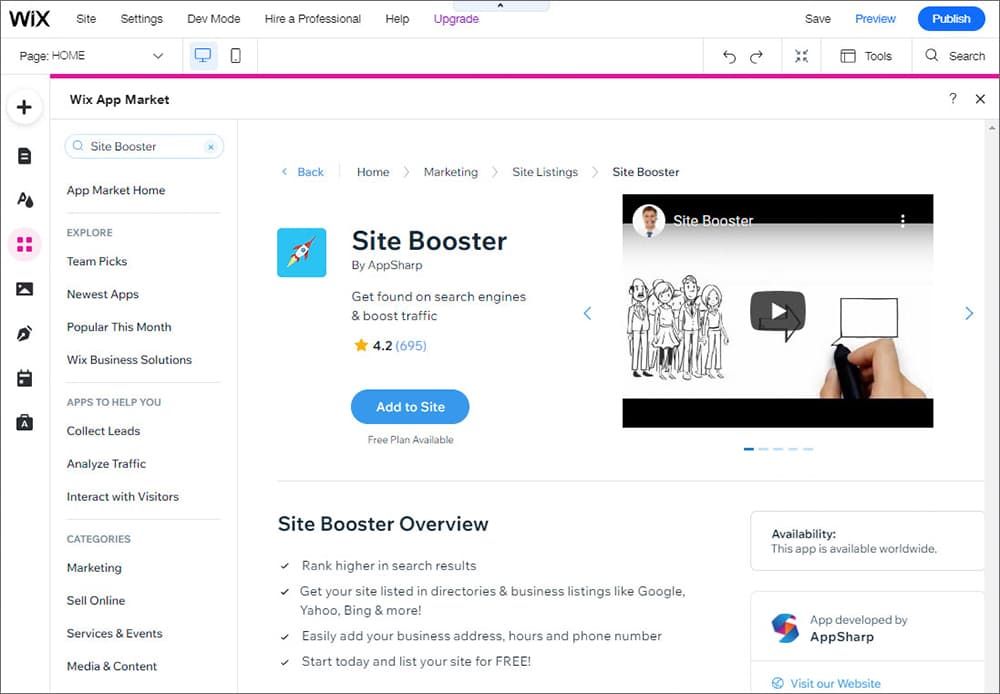Image resolution: width=1000 pixels, height=694 pixels.
Task: Go to App Market Home
Action: (115, 190)
